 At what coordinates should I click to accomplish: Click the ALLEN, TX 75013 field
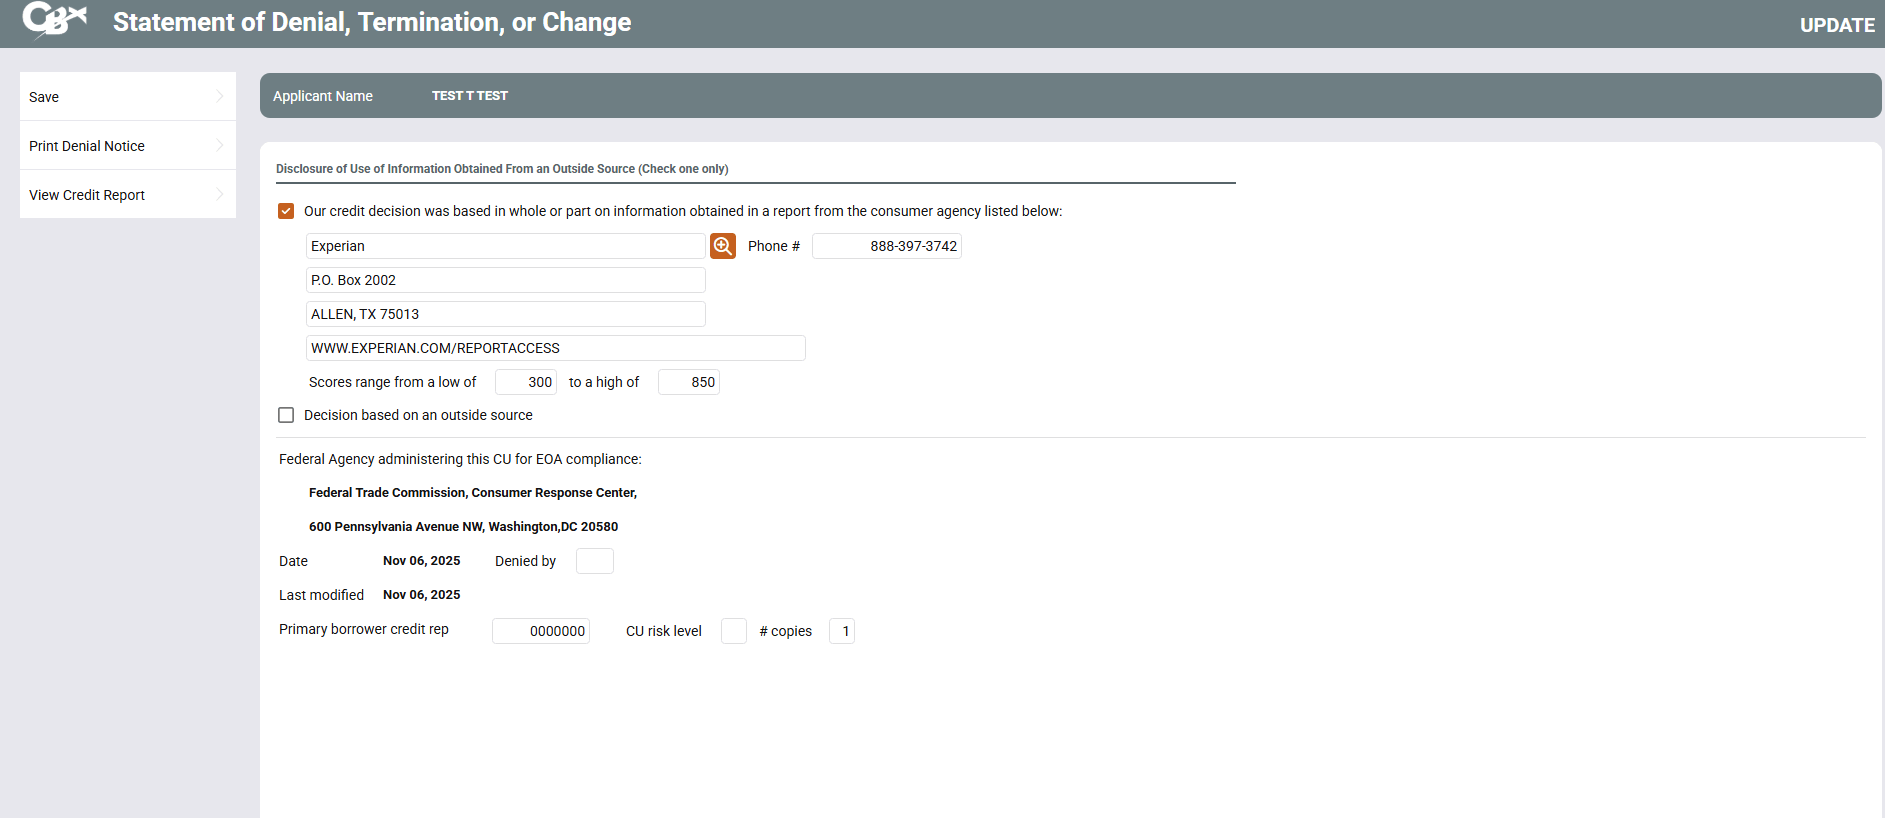505,314
